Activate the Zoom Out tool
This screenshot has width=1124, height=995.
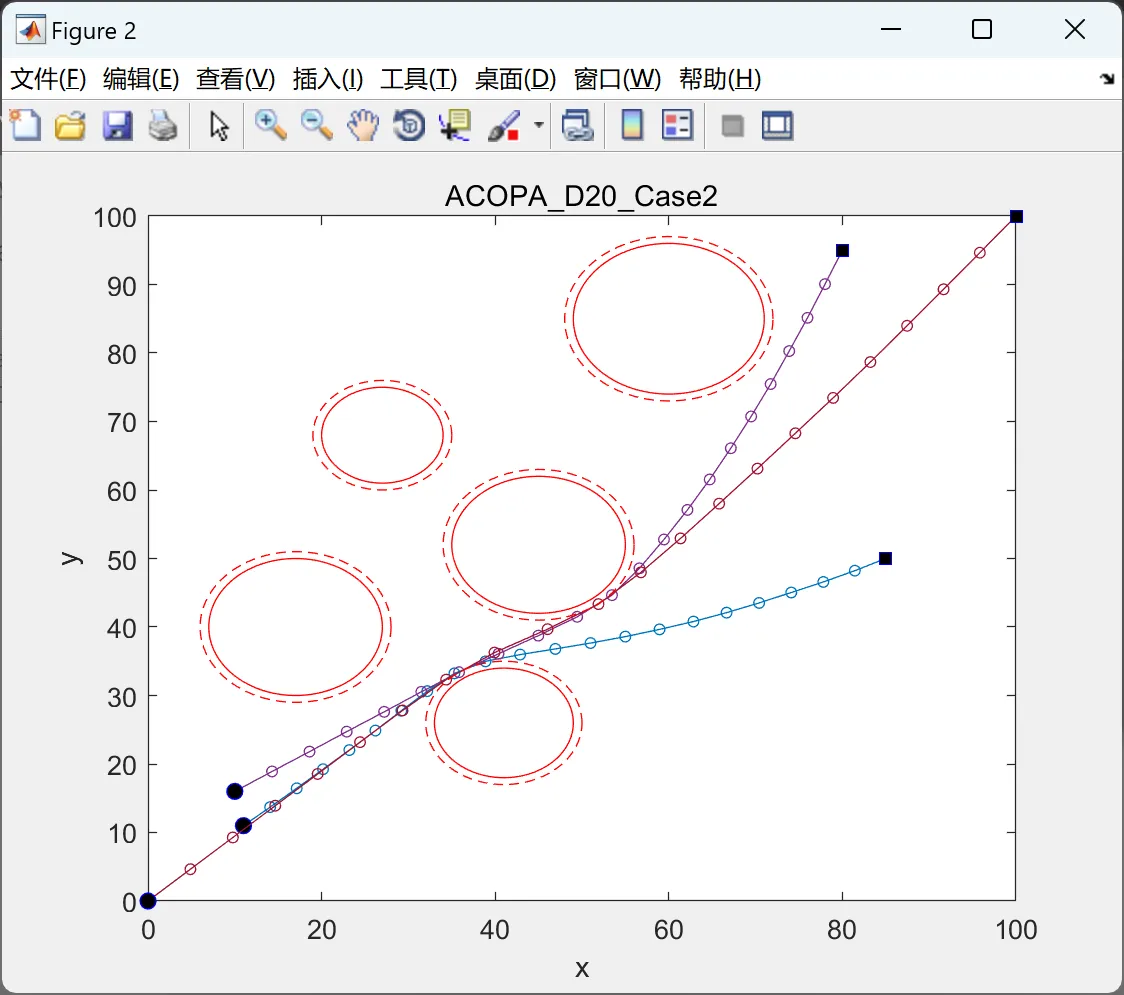[x=317, y=125]
